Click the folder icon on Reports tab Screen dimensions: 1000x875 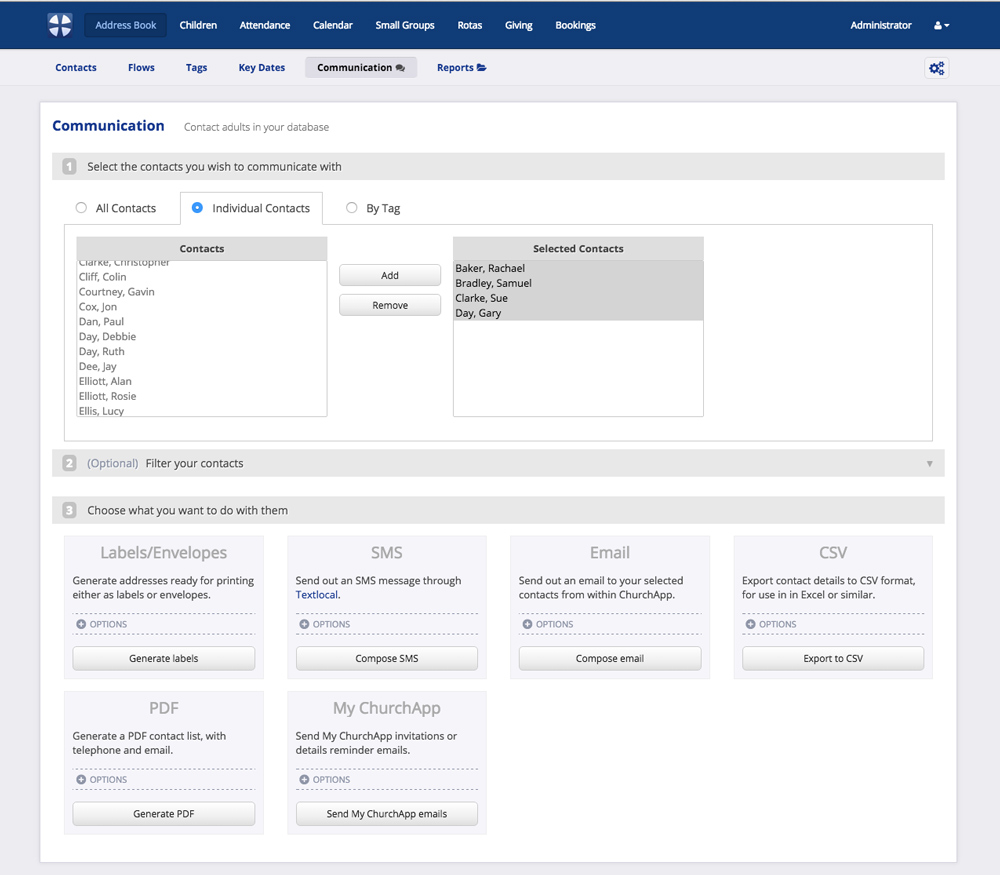click(481, 67)
